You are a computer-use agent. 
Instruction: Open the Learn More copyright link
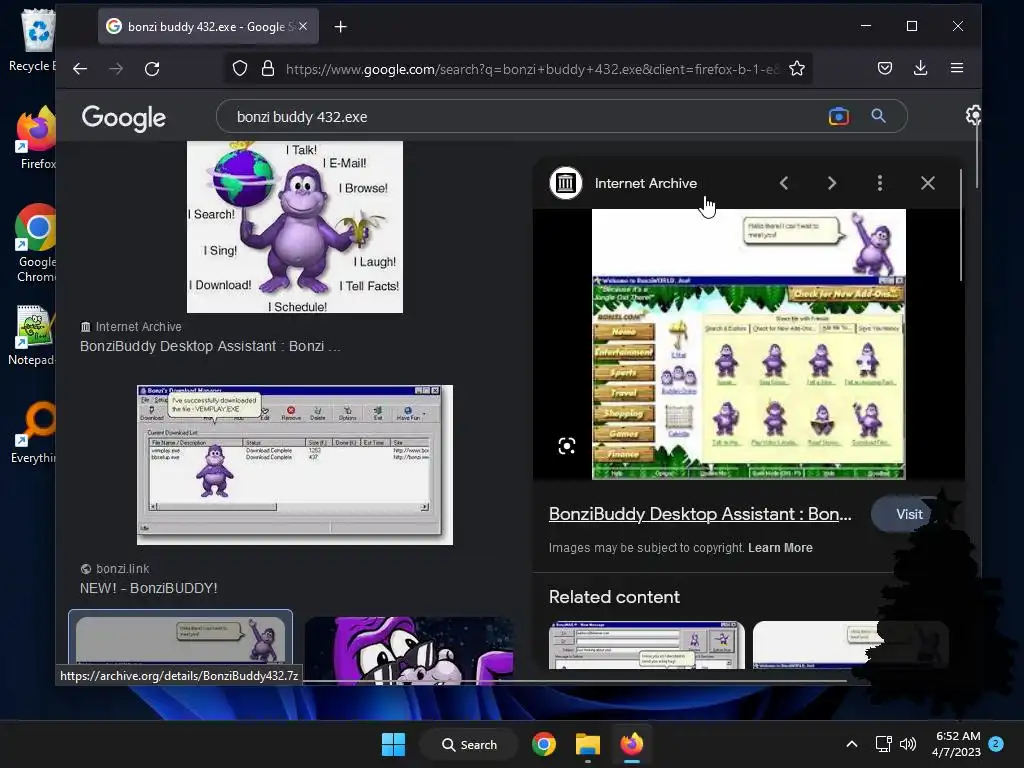click(780, 548)
